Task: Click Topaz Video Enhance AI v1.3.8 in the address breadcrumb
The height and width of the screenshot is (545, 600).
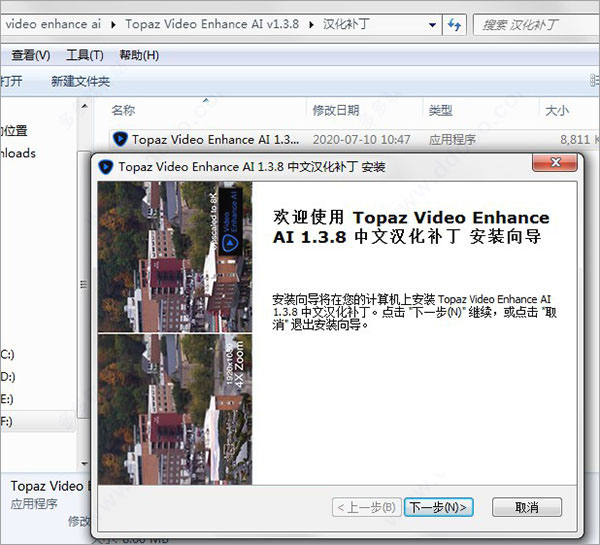Action: [212, 24]
